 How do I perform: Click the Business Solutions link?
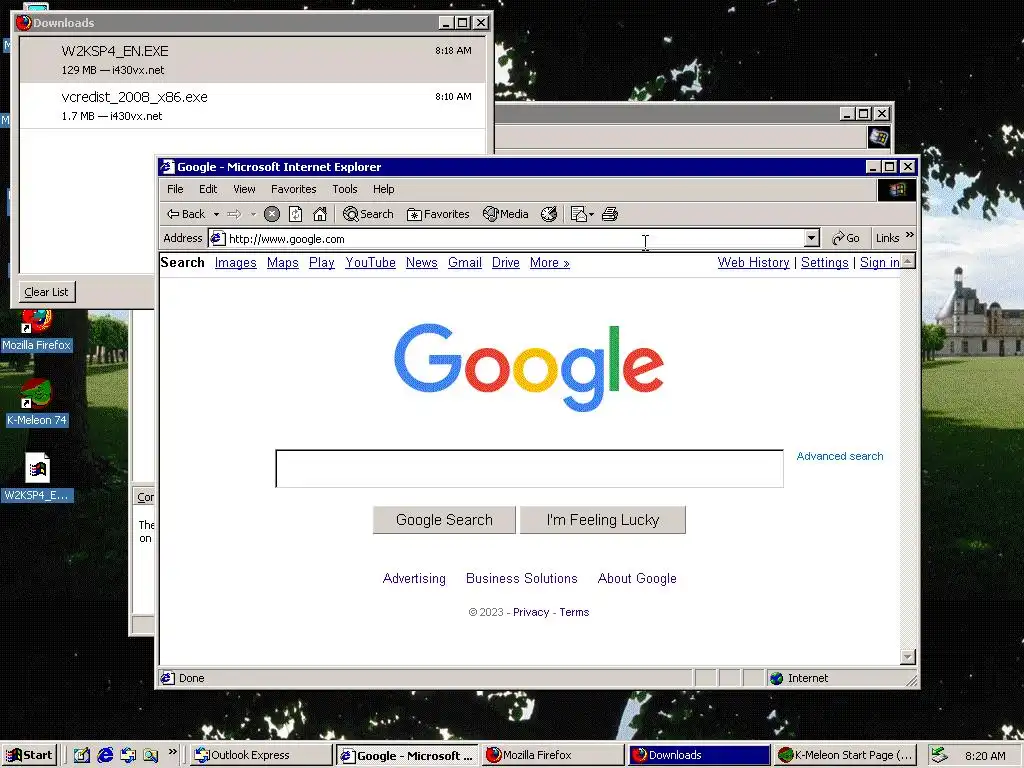click(x=522, y=579)
